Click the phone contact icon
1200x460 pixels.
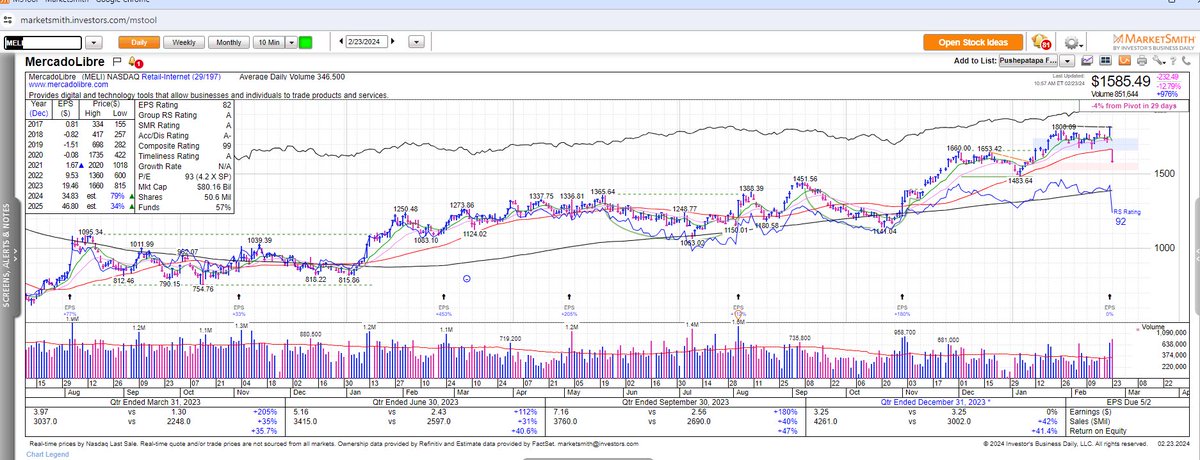pos(1186,61)
